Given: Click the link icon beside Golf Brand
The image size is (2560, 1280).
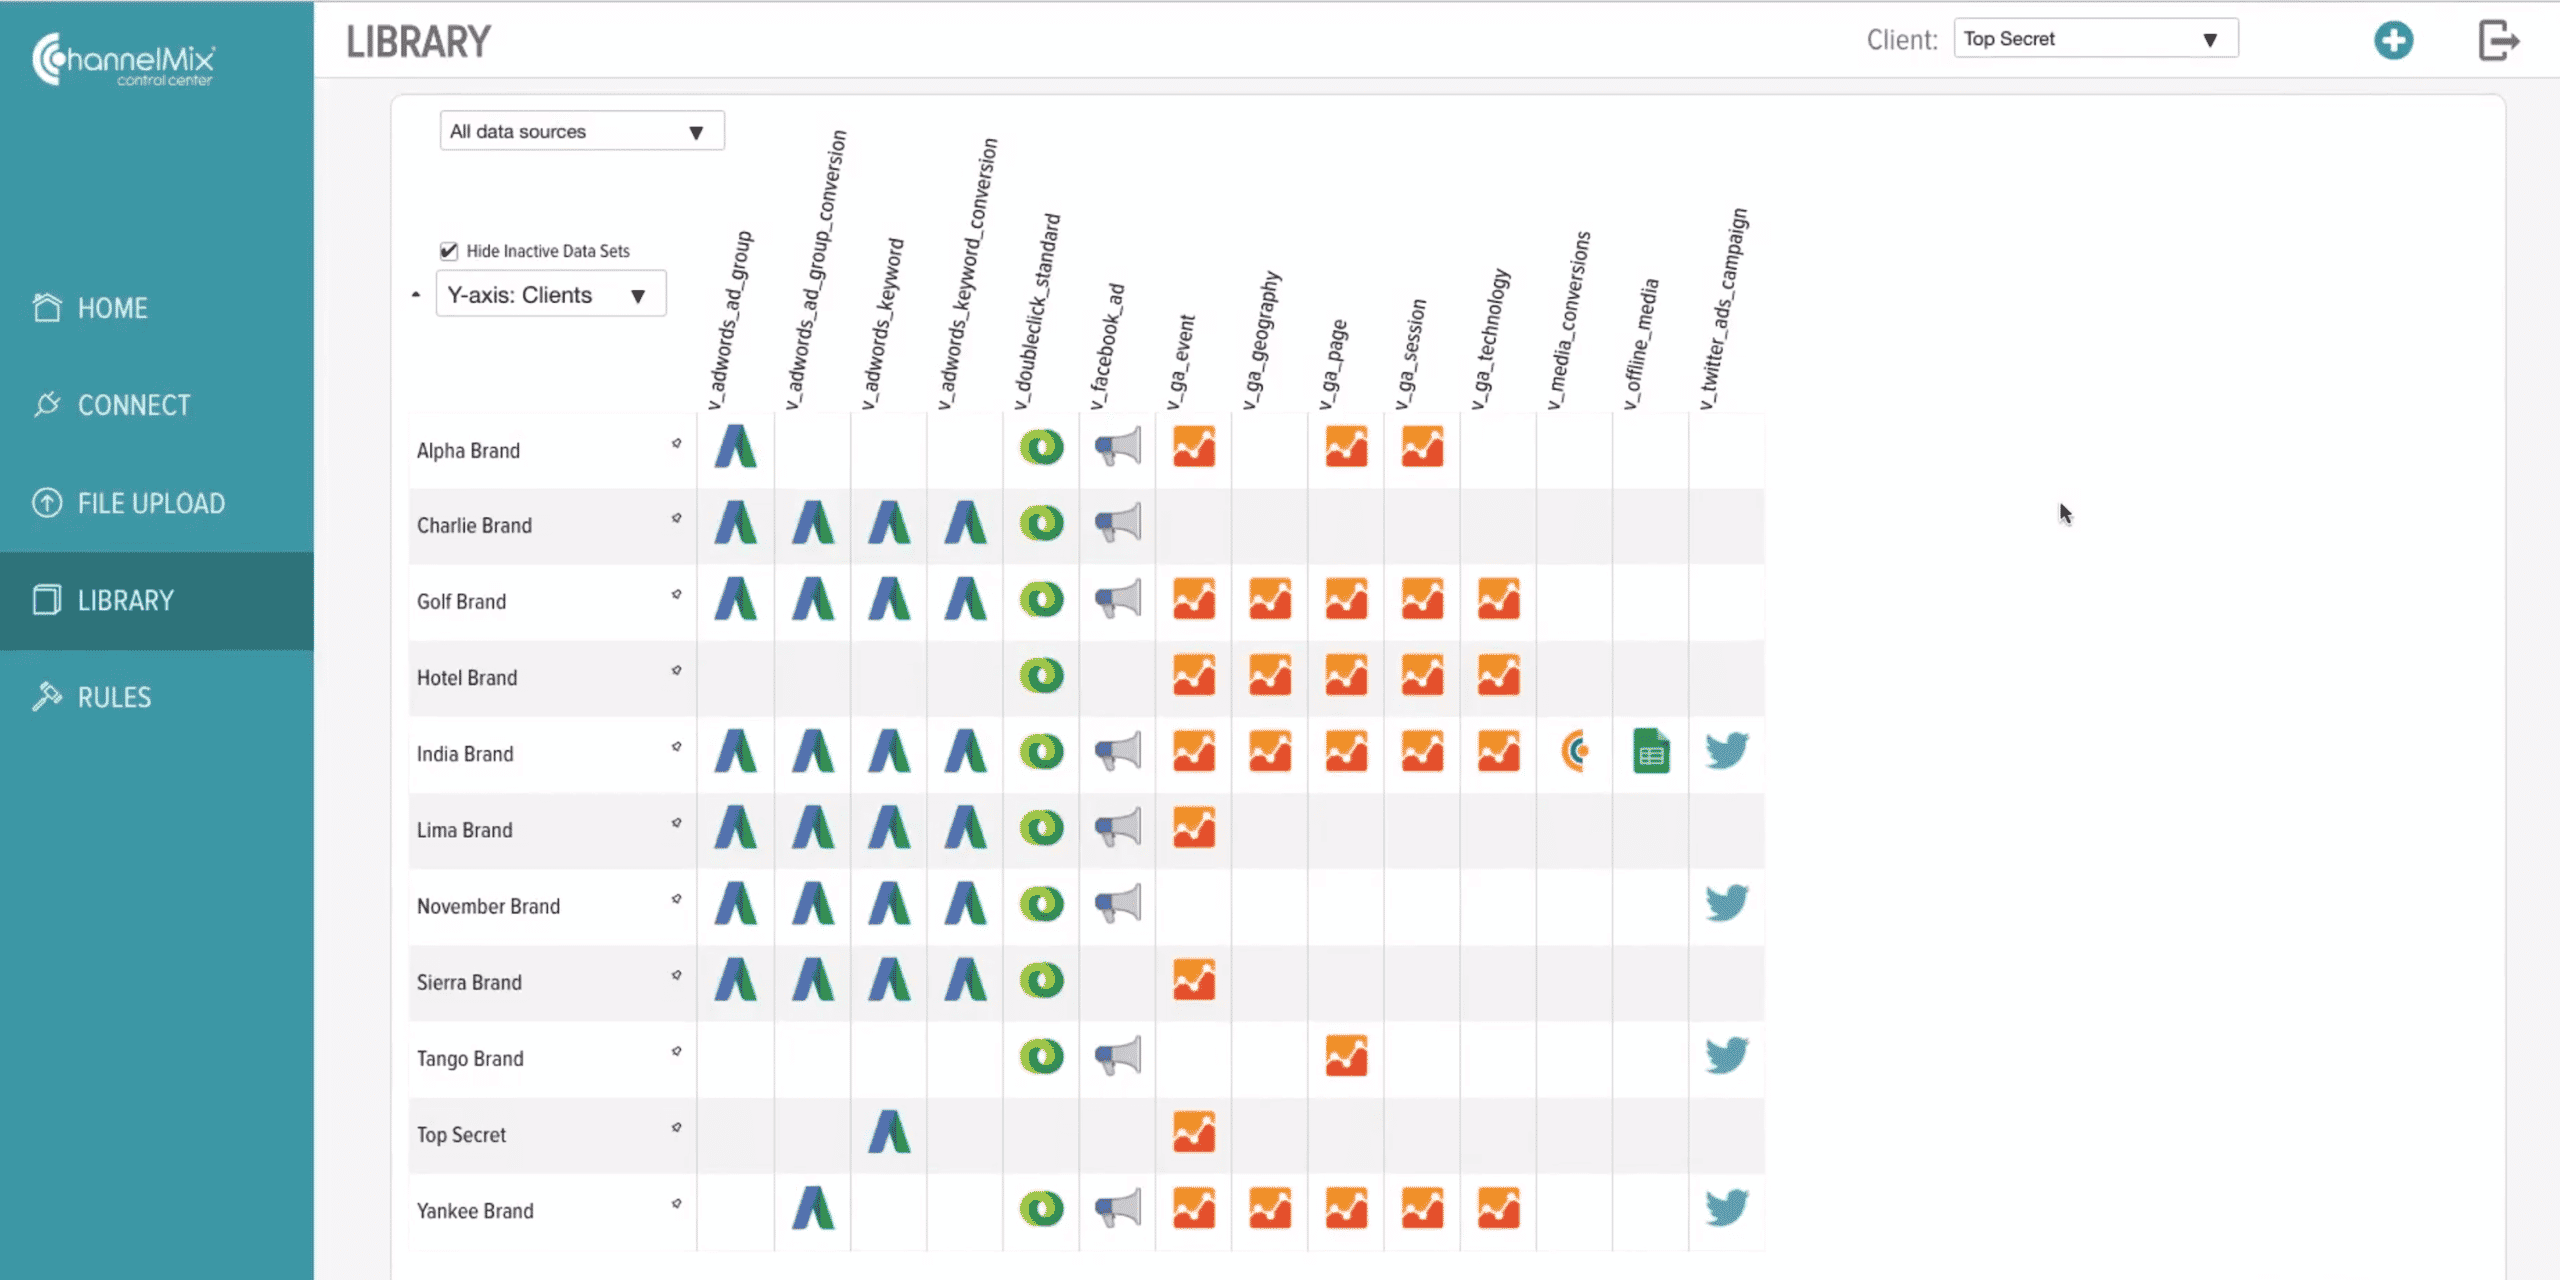Looking at the screenshot, I should pyautogui.click(x=677, y=594).
